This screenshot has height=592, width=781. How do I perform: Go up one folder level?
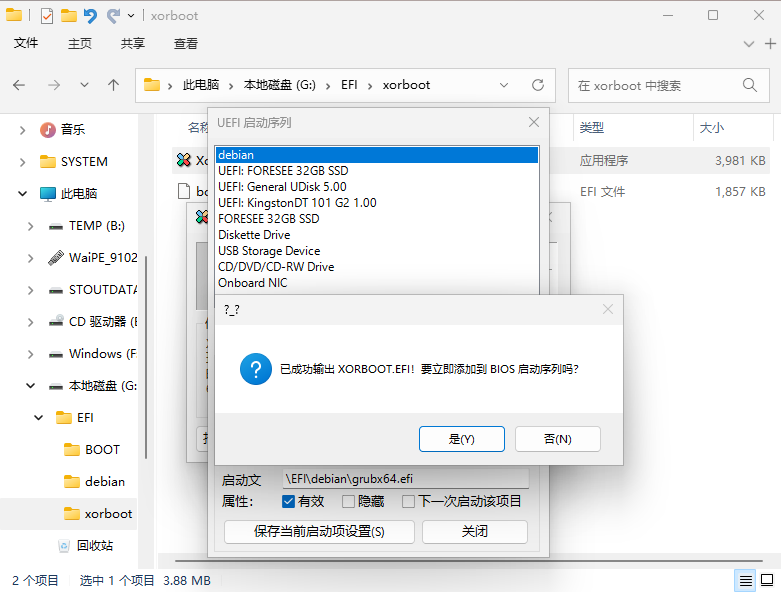[x=114, y=85]
